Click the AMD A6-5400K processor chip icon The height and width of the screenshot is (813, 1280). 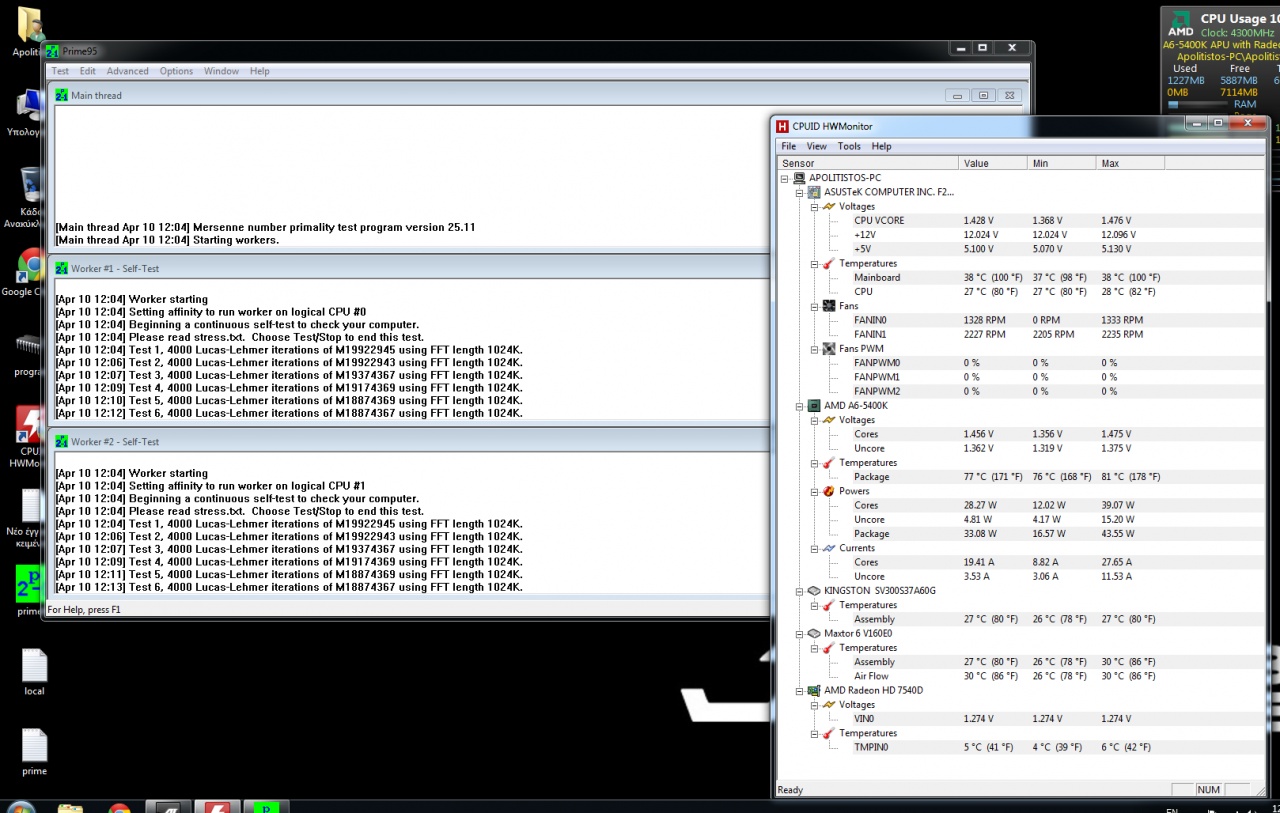814,406
